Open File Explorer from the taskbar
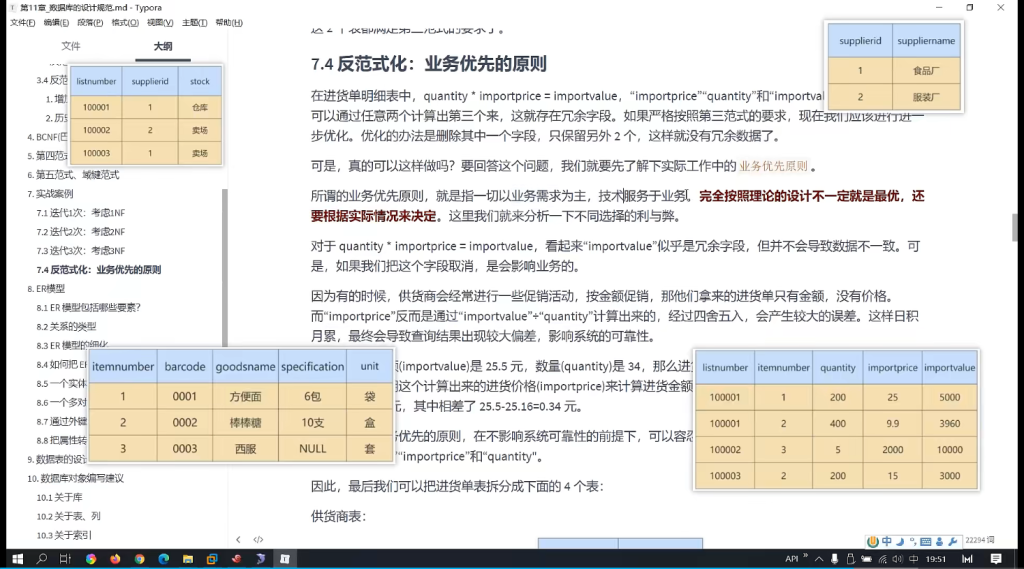The width and height of the screenshot is (1024, 569). point(187,559)
